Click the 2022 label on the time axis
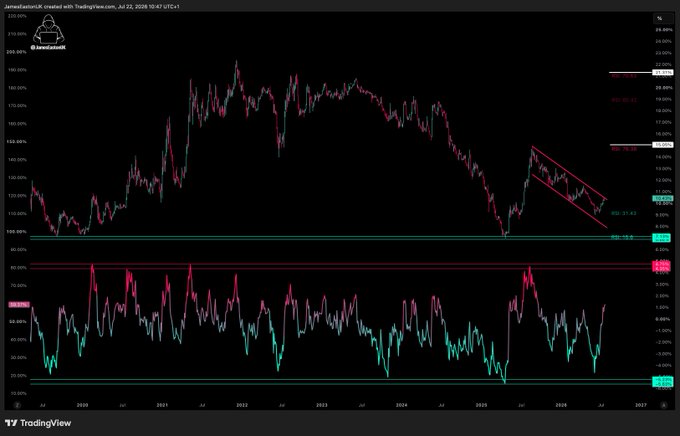 242,405
